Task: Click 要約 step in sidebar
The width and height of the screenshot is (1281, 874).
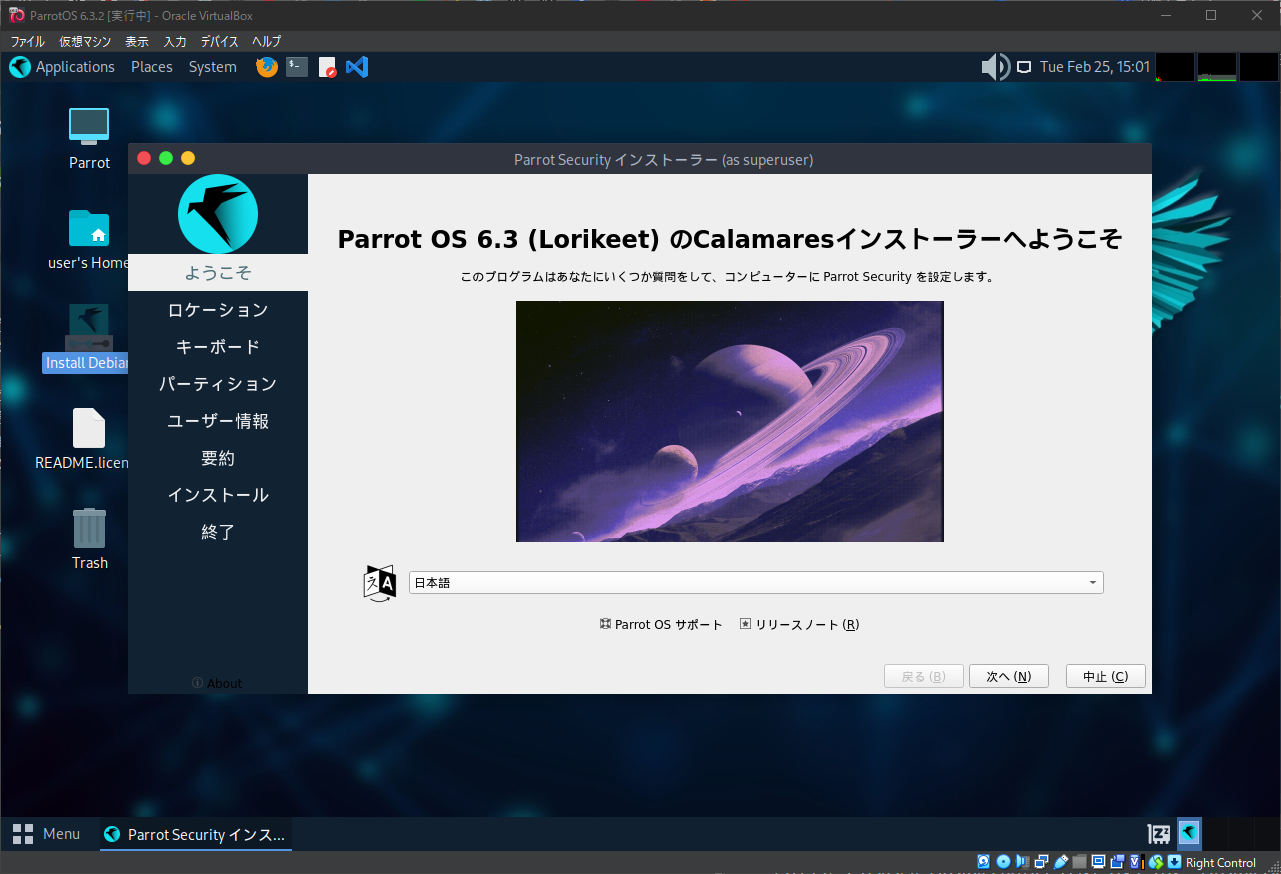Action: [x=218, y=458]
